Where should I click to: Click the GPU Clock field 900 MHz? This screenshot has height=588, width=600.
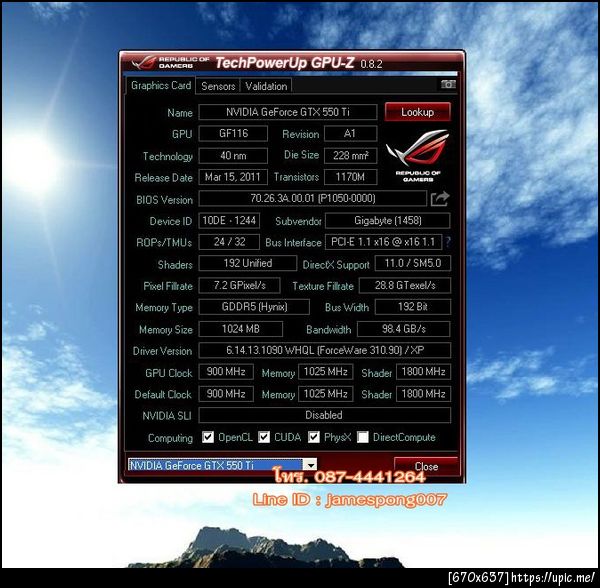[x=226, y=372]
